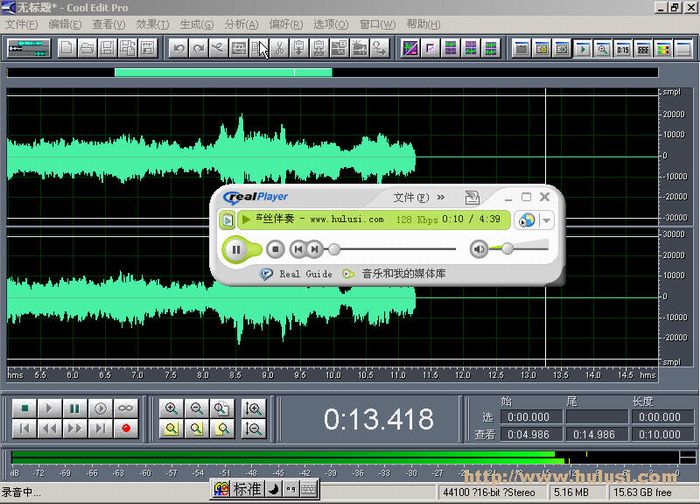Mute RealPlayer with the speaker icon
This screenshot has width=700, height=504.
pos(479,249)
